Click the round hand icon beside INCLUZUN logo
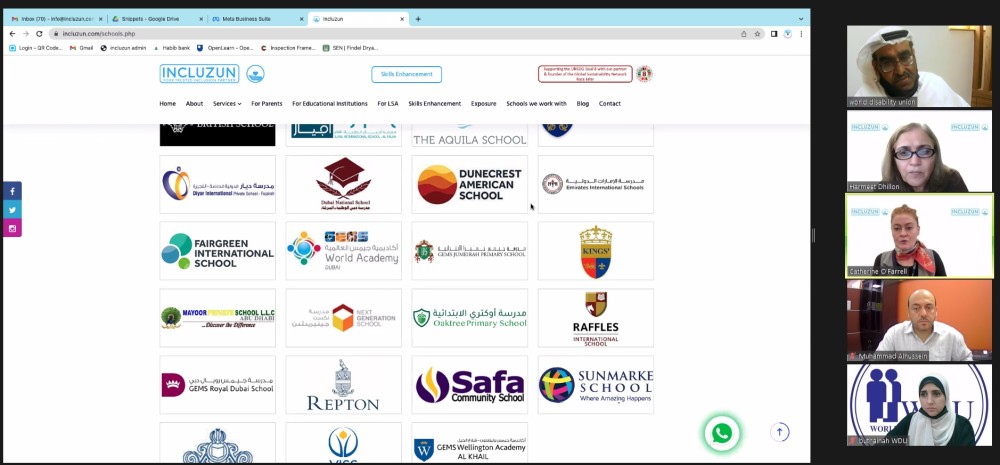1000x465 pixels. point(255,74)
